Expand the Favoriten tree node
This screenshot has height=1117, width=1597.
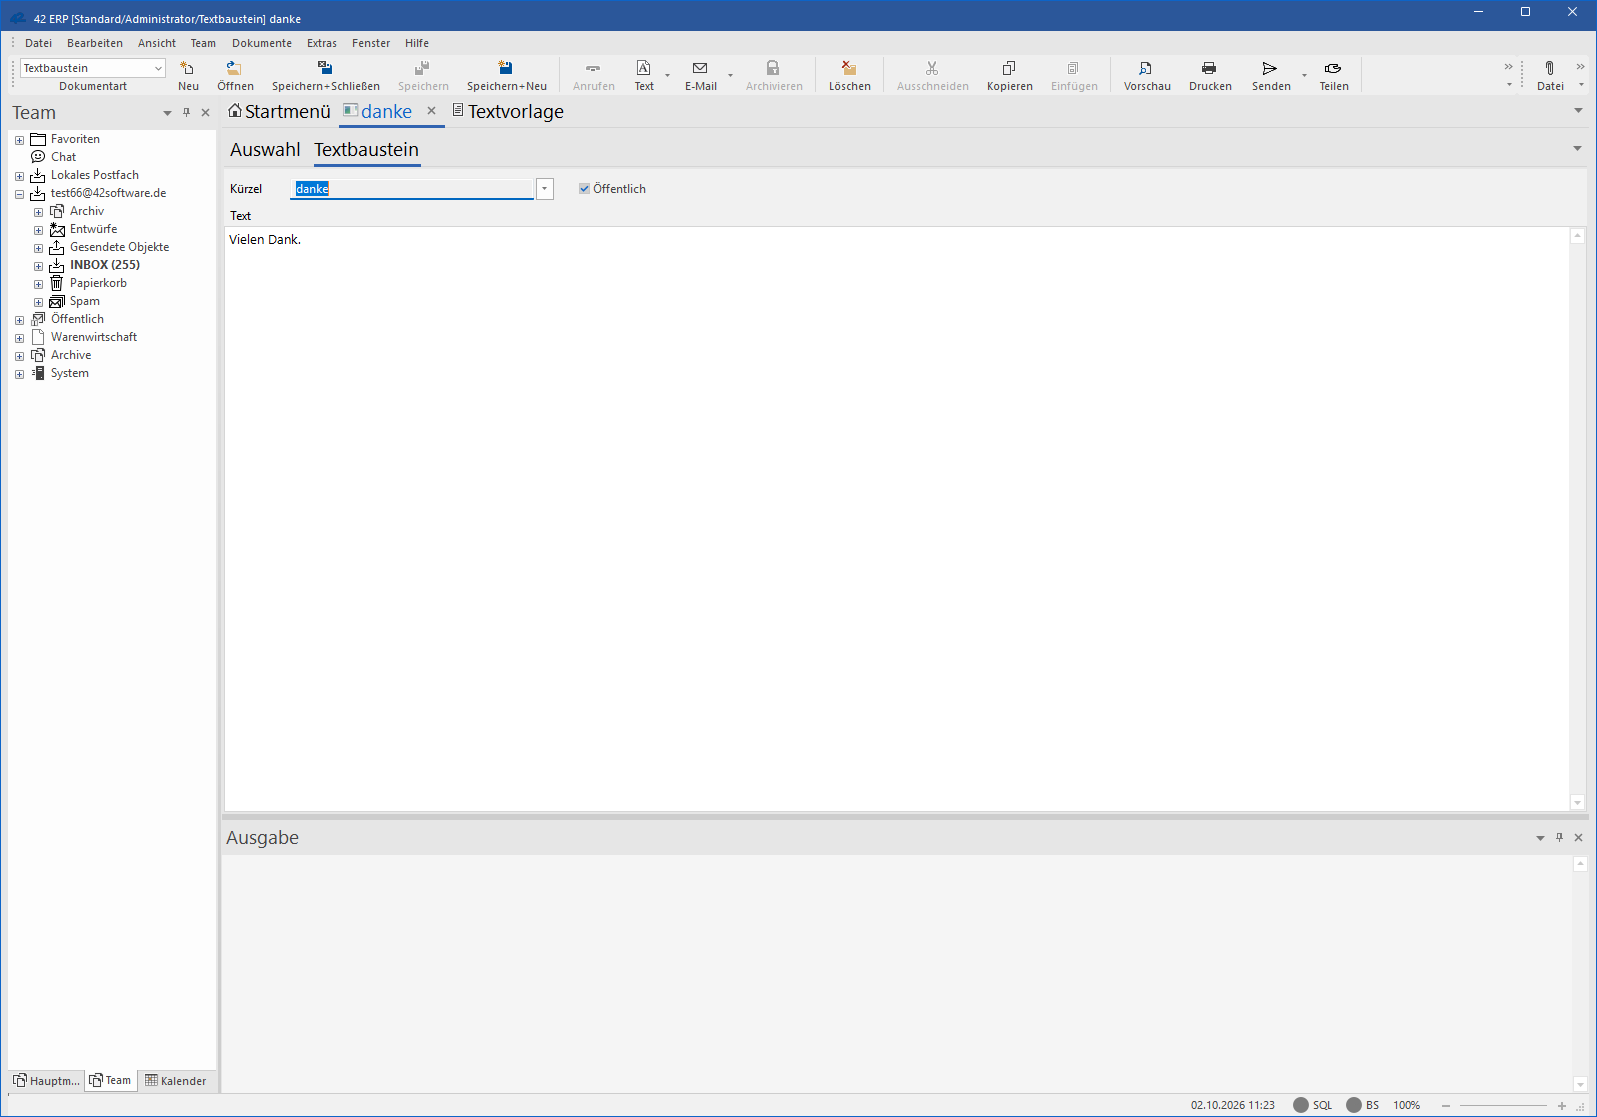point(19,140)
